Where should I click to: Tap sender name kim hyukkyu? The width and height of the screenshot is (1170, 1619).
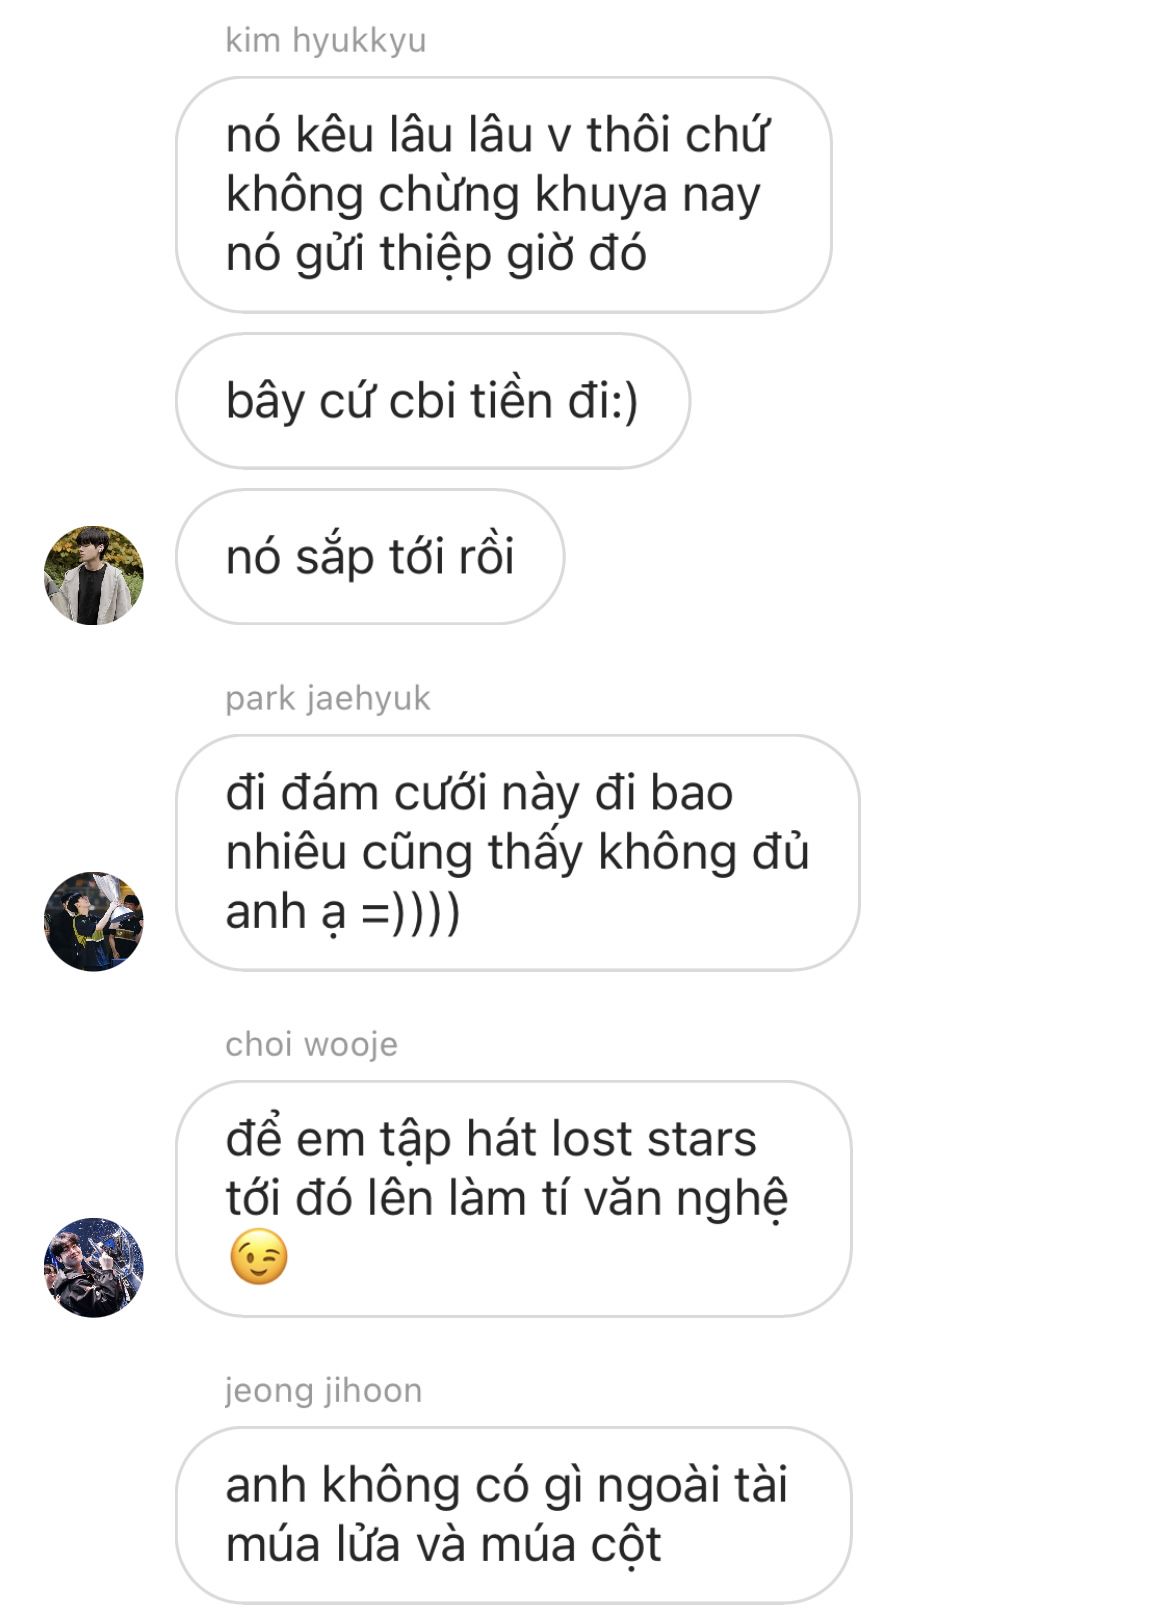[x=326, y=41]
